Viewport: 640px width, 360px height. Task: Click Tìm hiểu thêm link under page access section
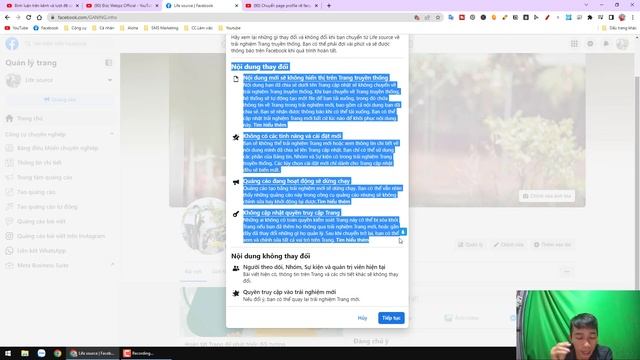[x=352, y=240]
